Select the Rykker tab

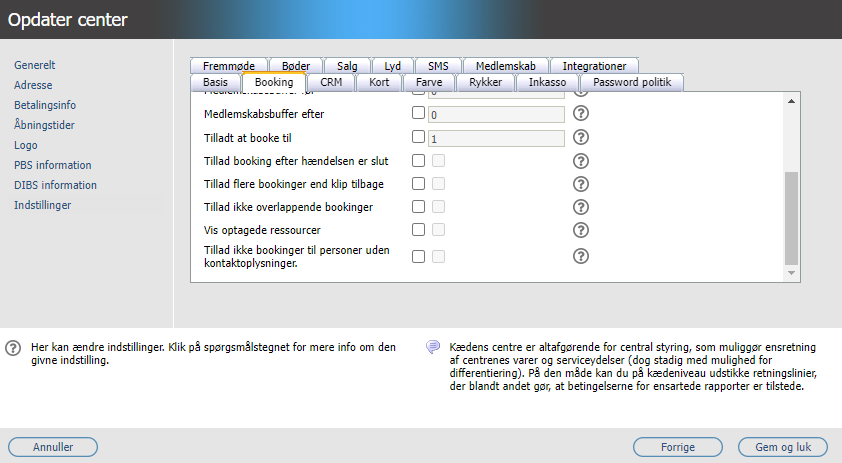point(485,82)
